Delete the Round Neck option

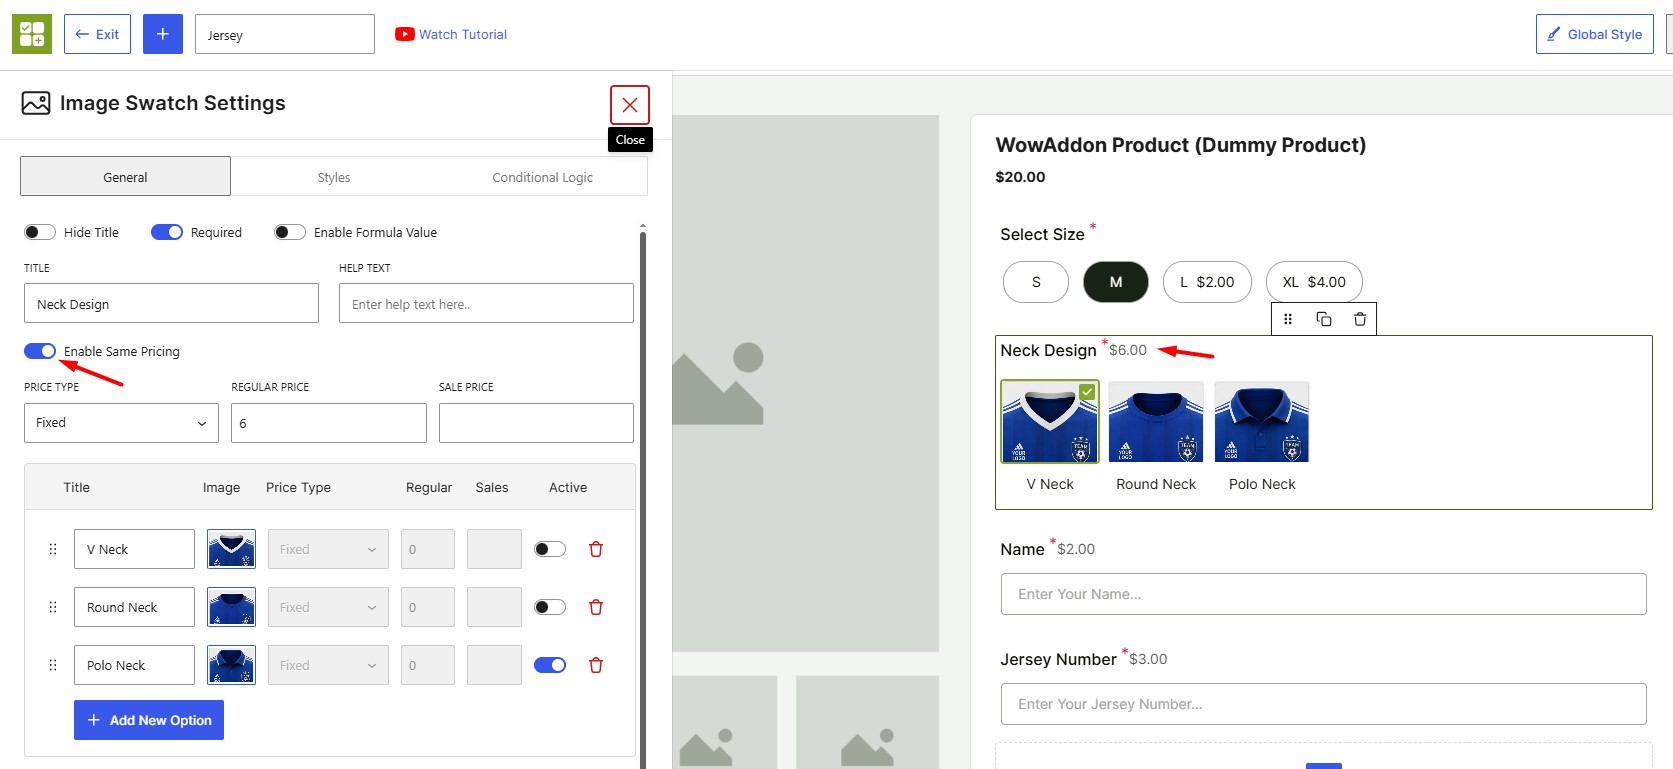tap(596, 607)
